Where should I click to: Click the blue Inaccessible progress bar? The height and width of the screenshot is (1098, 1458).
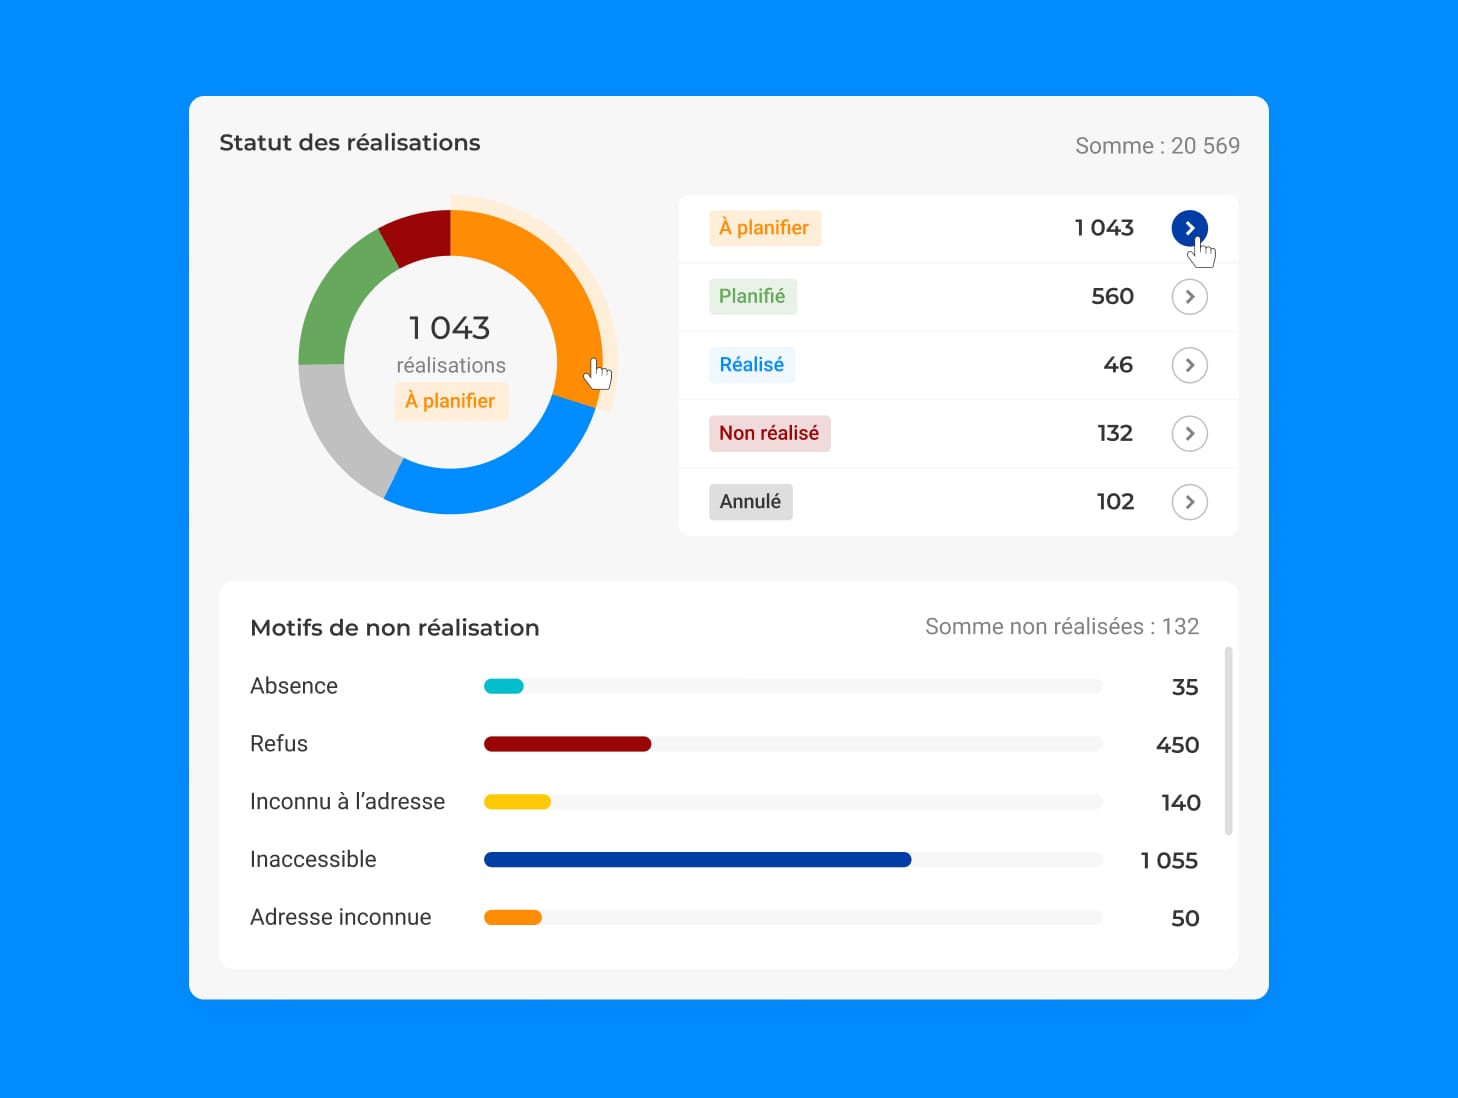tap(698, 860)
